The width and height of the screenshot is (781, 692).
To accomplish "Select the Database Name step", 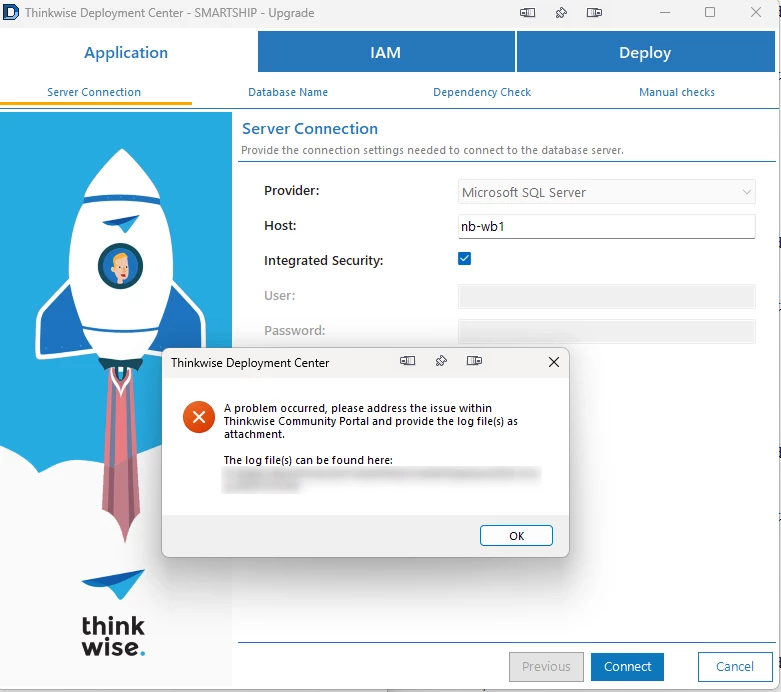I will point(288,92).
